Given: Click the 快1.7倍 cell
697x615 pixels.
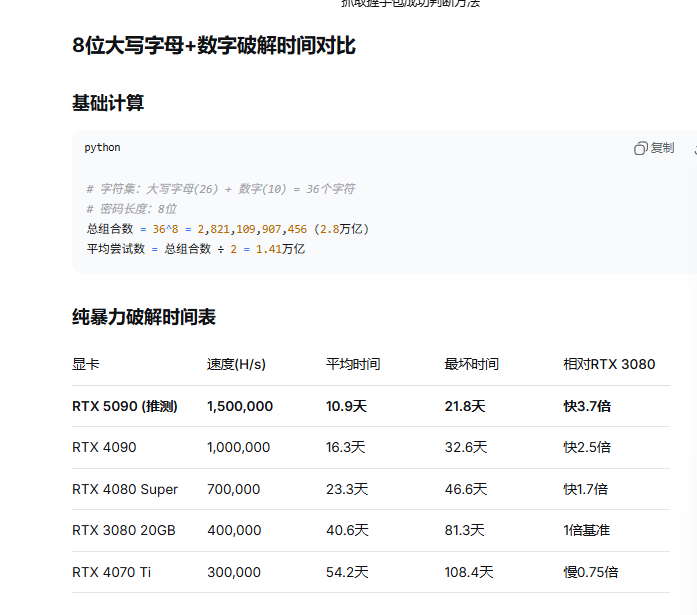Looking at the screenshot, I should 585,489.
